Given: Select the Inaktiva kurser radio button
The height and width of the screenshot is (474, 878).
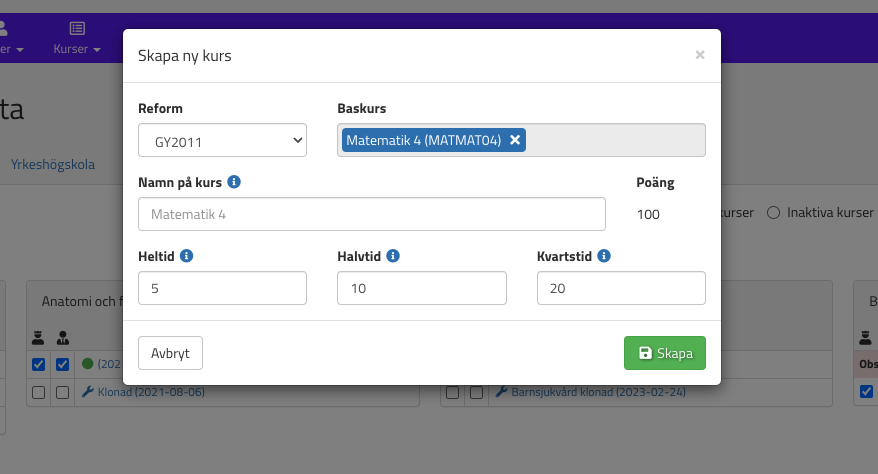Looking at the screenshot, I should coord(773,213).
